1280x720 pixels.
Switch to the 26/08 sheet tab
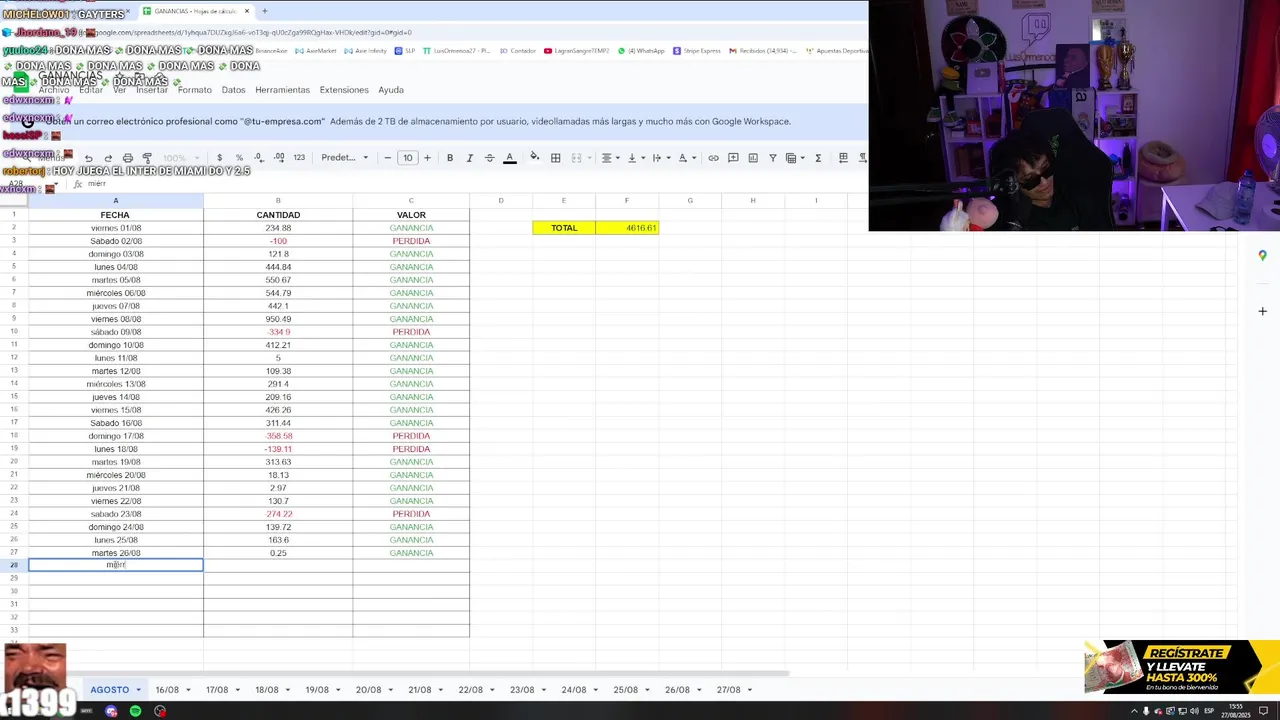pyautogui.click(x=677, y=690)
